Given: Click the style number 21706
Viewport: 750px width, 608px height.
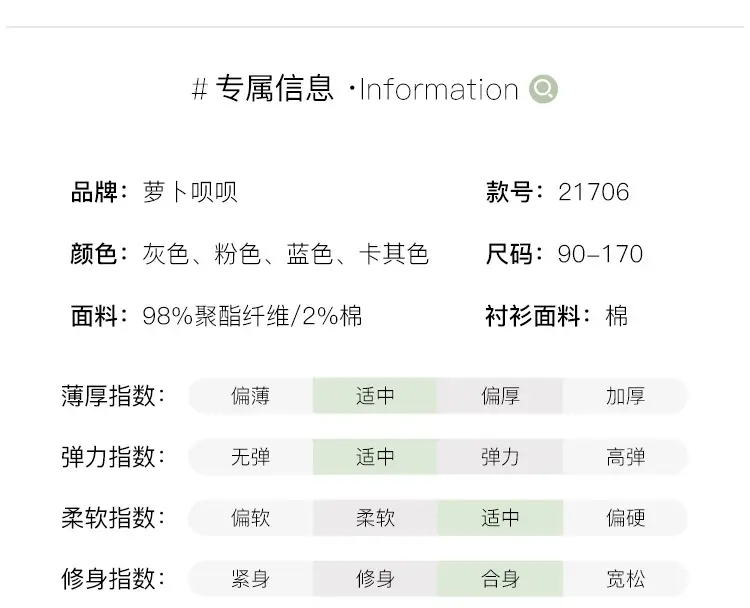Looking at the screenshot, I should pyautogui.click(x=594, y=192).
